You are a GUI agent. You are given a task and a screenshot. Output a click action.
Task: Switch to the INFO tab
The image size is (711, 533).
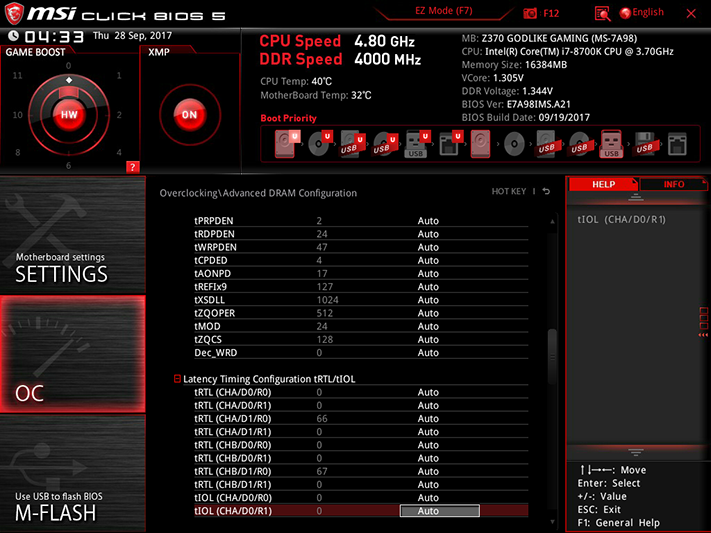tap(673, 184)
